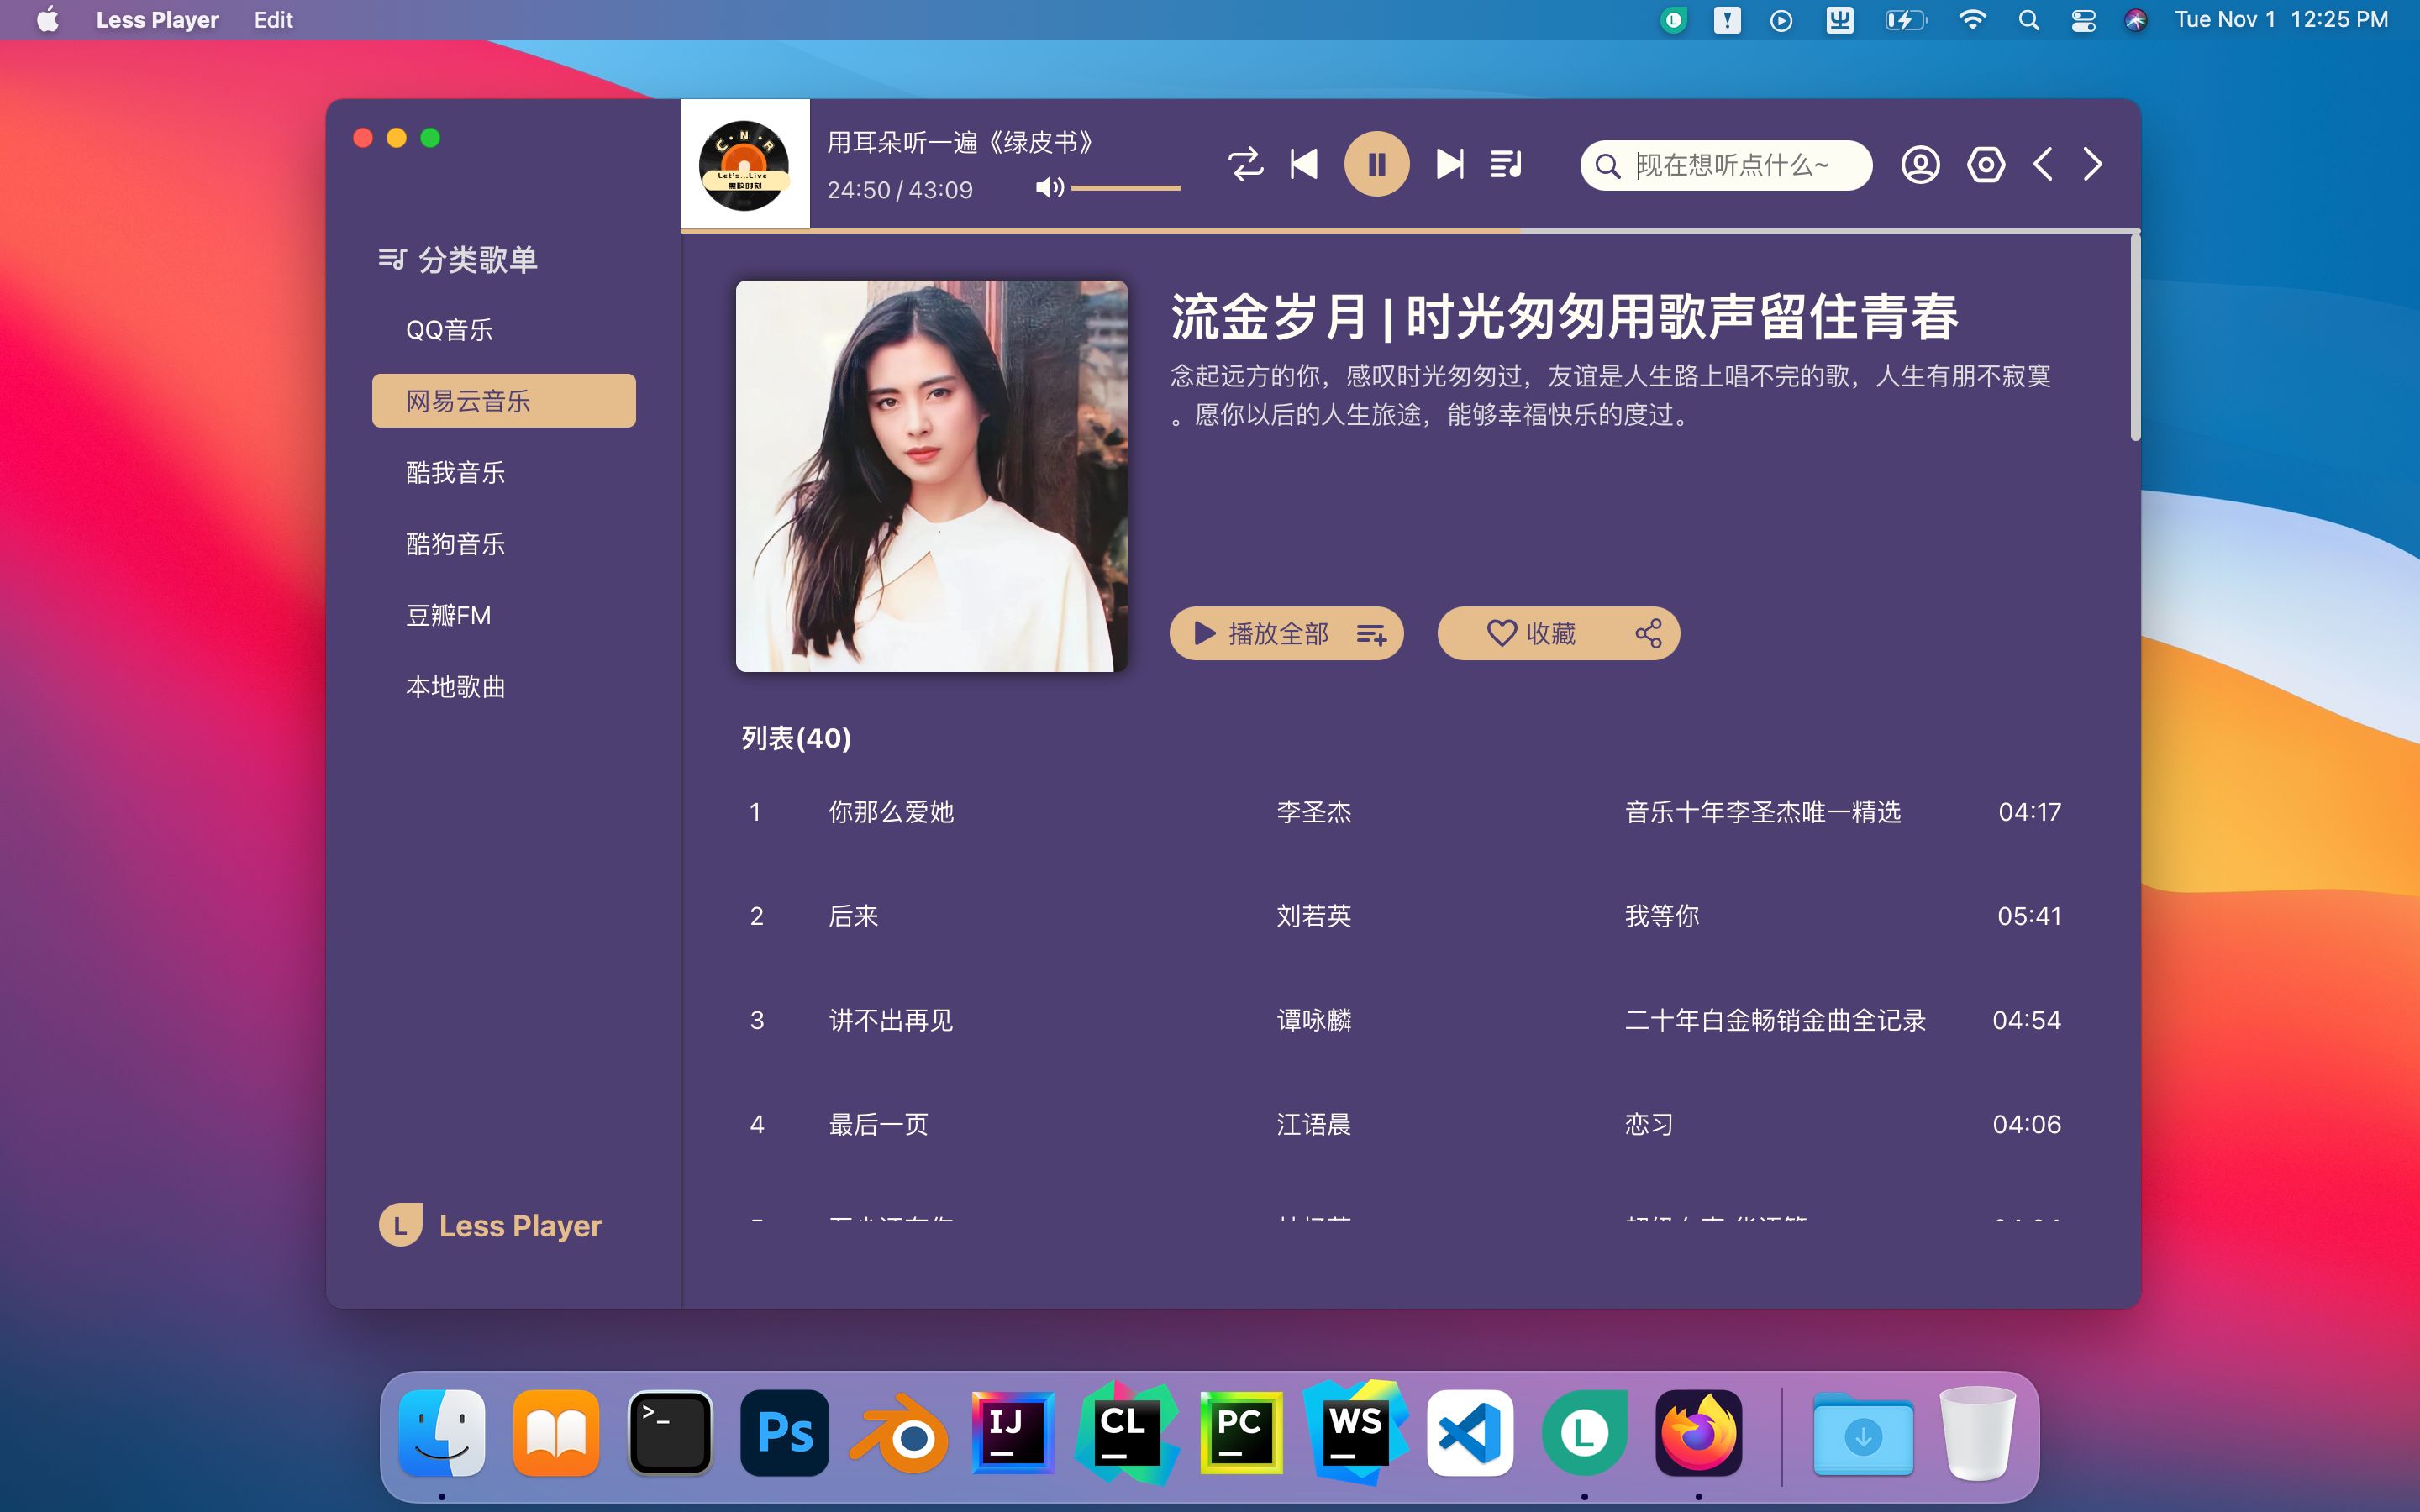This screenshot has height=1512, width=2420.
Task: Adjust the volume slider bar
Action: coord(1125,188)
